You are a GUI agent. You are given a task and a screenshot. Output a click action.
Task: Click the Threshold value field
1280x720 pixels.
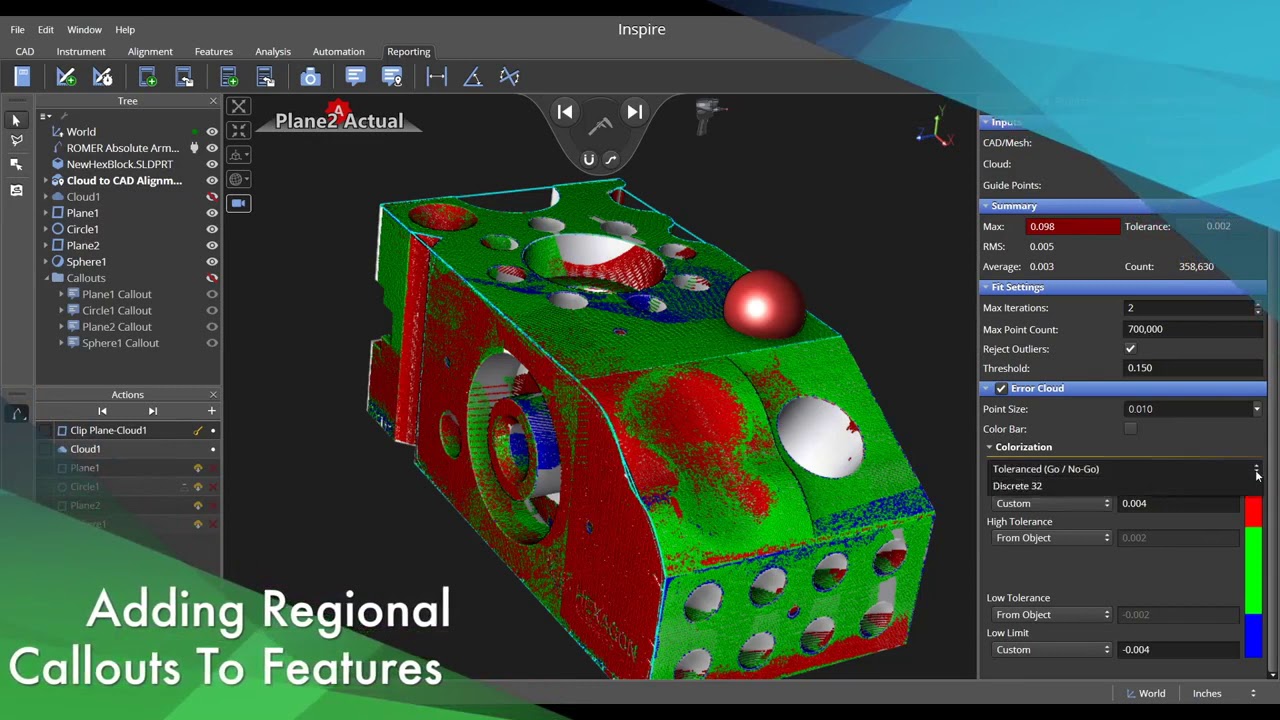(x=1194, y=368)
